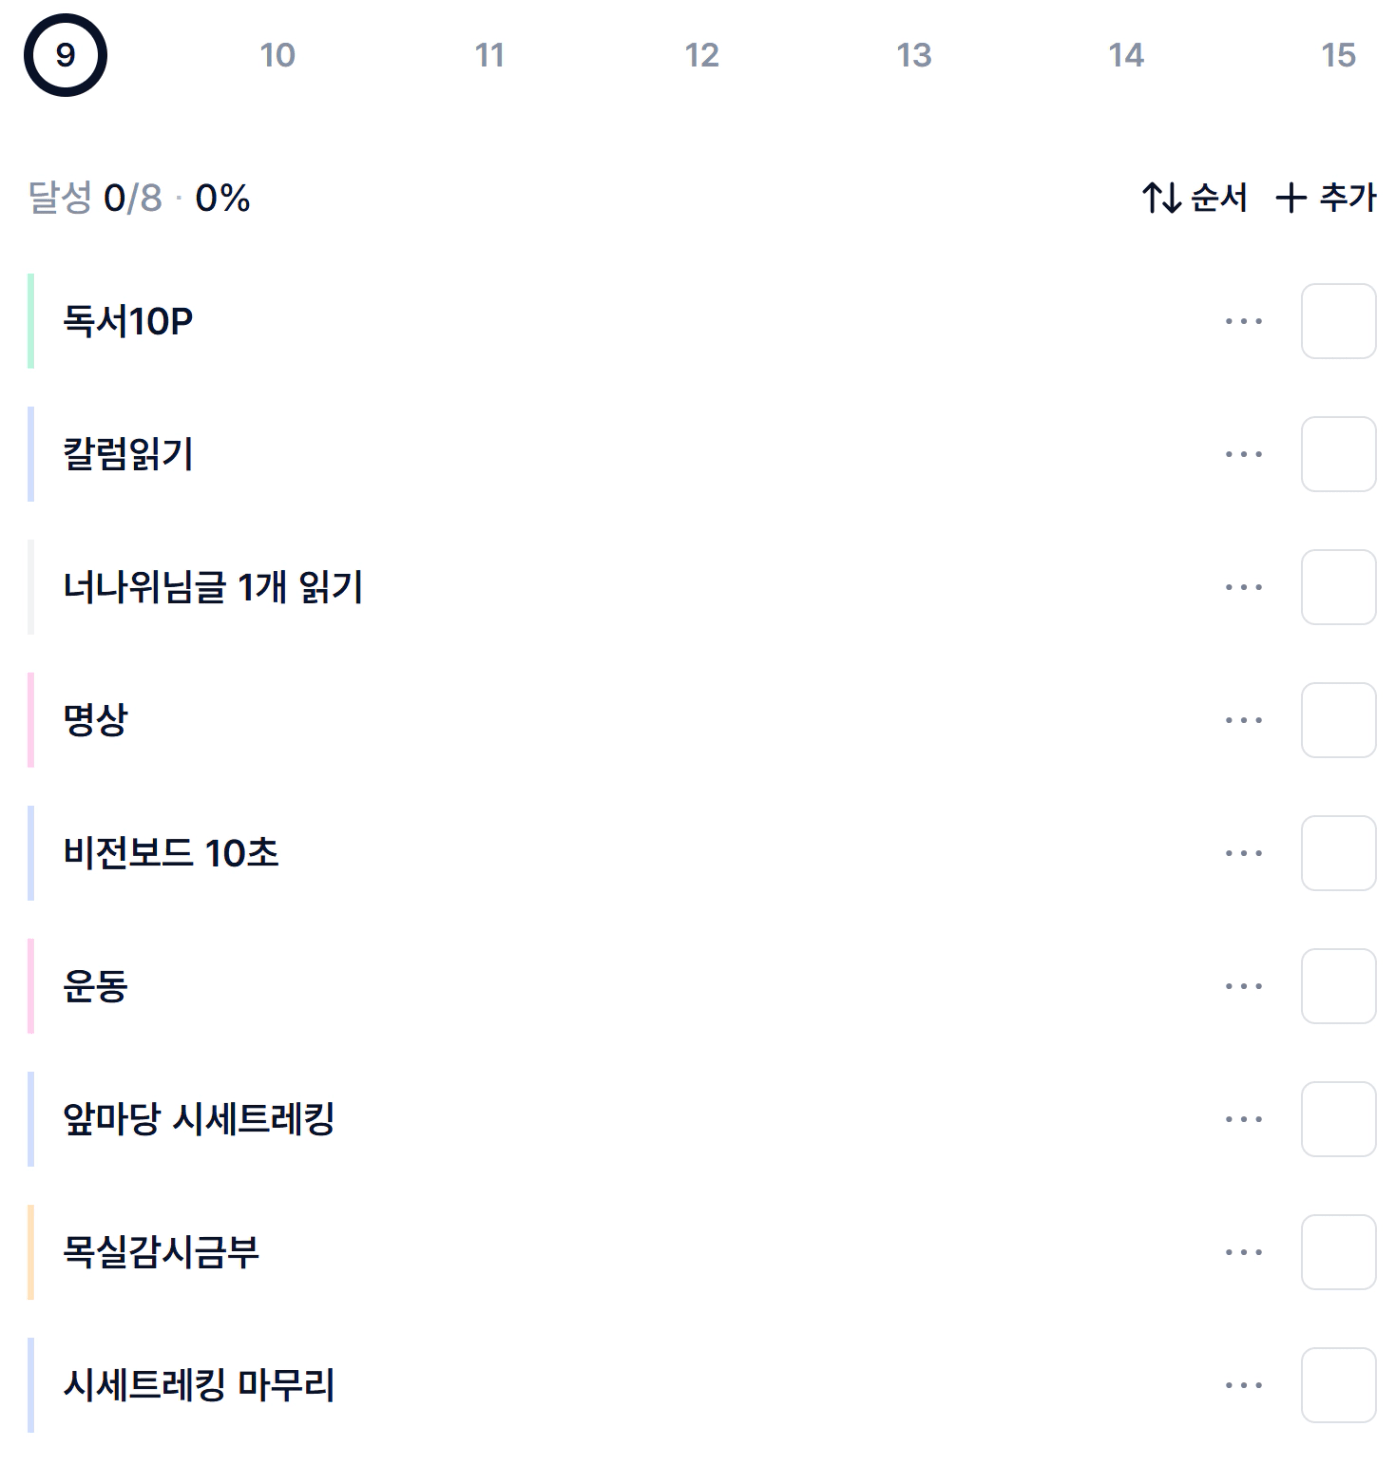Open more options for 앞마당 시세트레킹
Screen dimensions: 1396x1465
tap(1243, 1119)
